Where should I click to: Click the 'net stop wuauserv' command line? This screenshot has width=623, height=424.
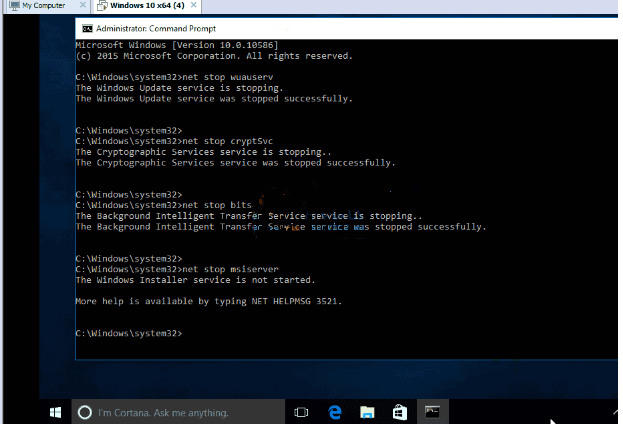[174, 77]
